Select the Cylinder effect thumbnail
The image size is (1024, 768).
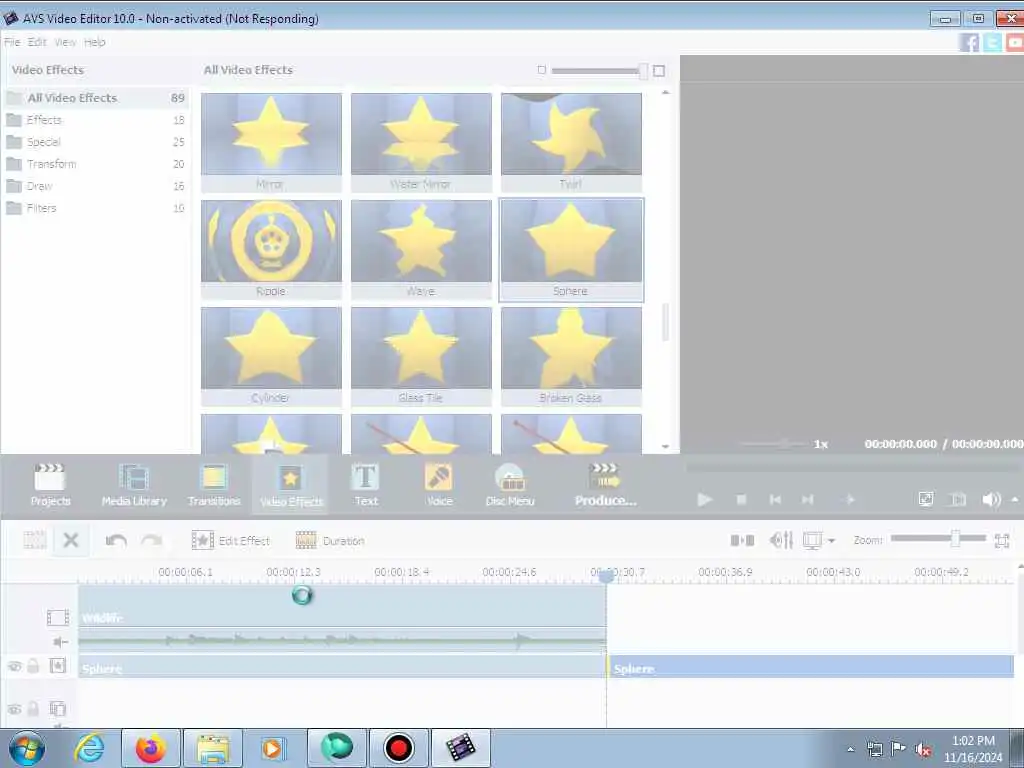point(271,356)
